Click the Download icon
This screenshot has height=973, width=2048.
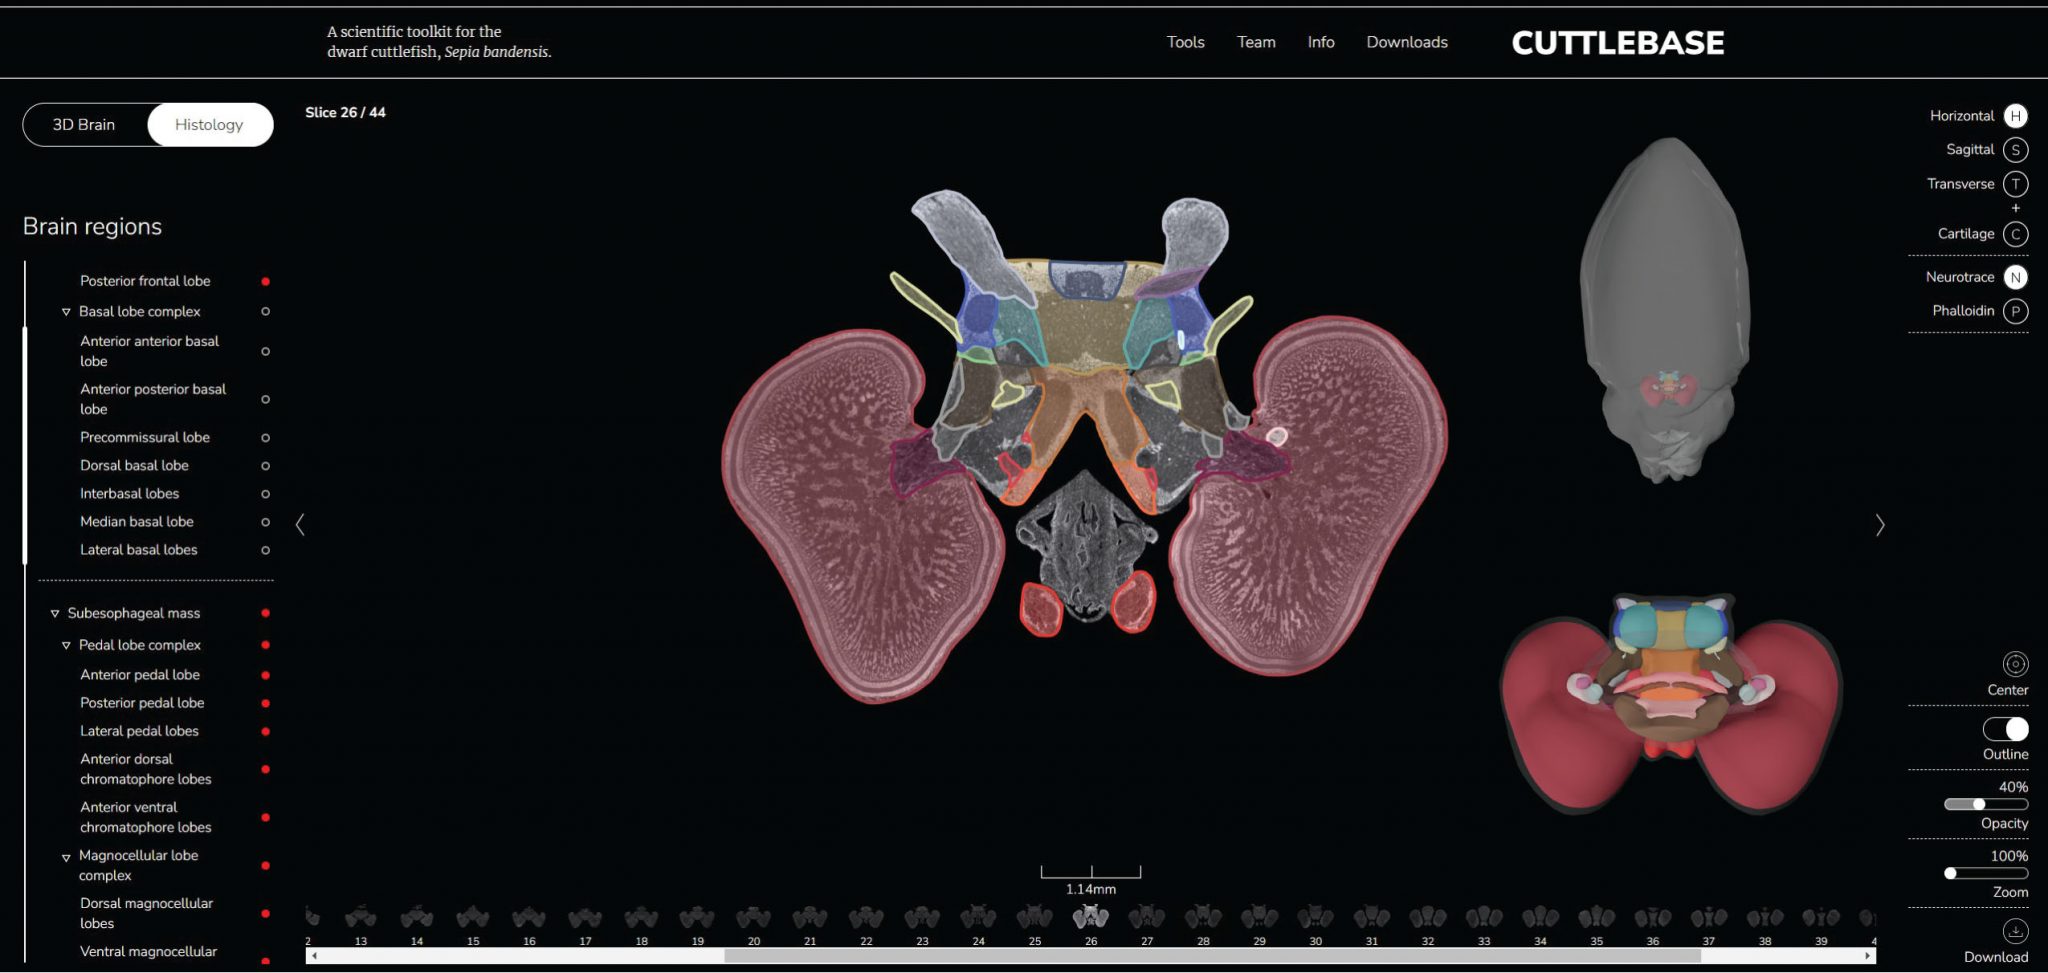(2015, 931)
